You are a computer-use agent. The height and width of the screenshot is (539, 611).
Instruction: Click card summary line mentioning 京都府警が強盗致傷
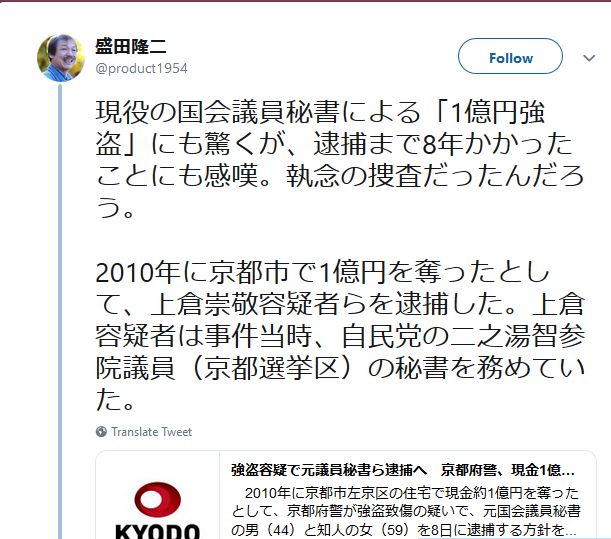[x=406, y=511]
